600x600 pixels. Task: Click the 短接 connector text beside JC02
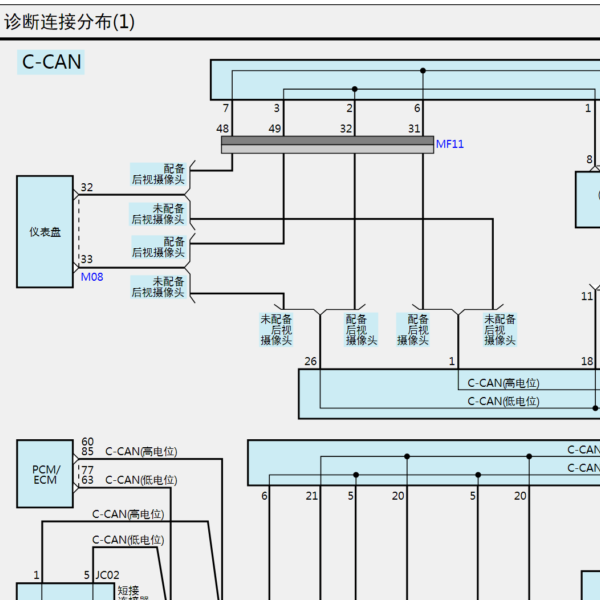tap(128, 590)
